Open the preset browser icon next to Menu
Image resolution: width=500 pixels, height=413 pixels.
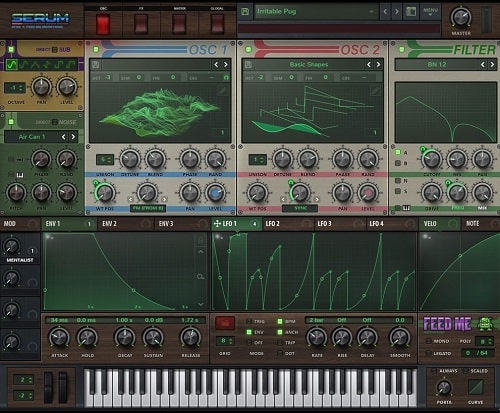[x=411, y=12]
